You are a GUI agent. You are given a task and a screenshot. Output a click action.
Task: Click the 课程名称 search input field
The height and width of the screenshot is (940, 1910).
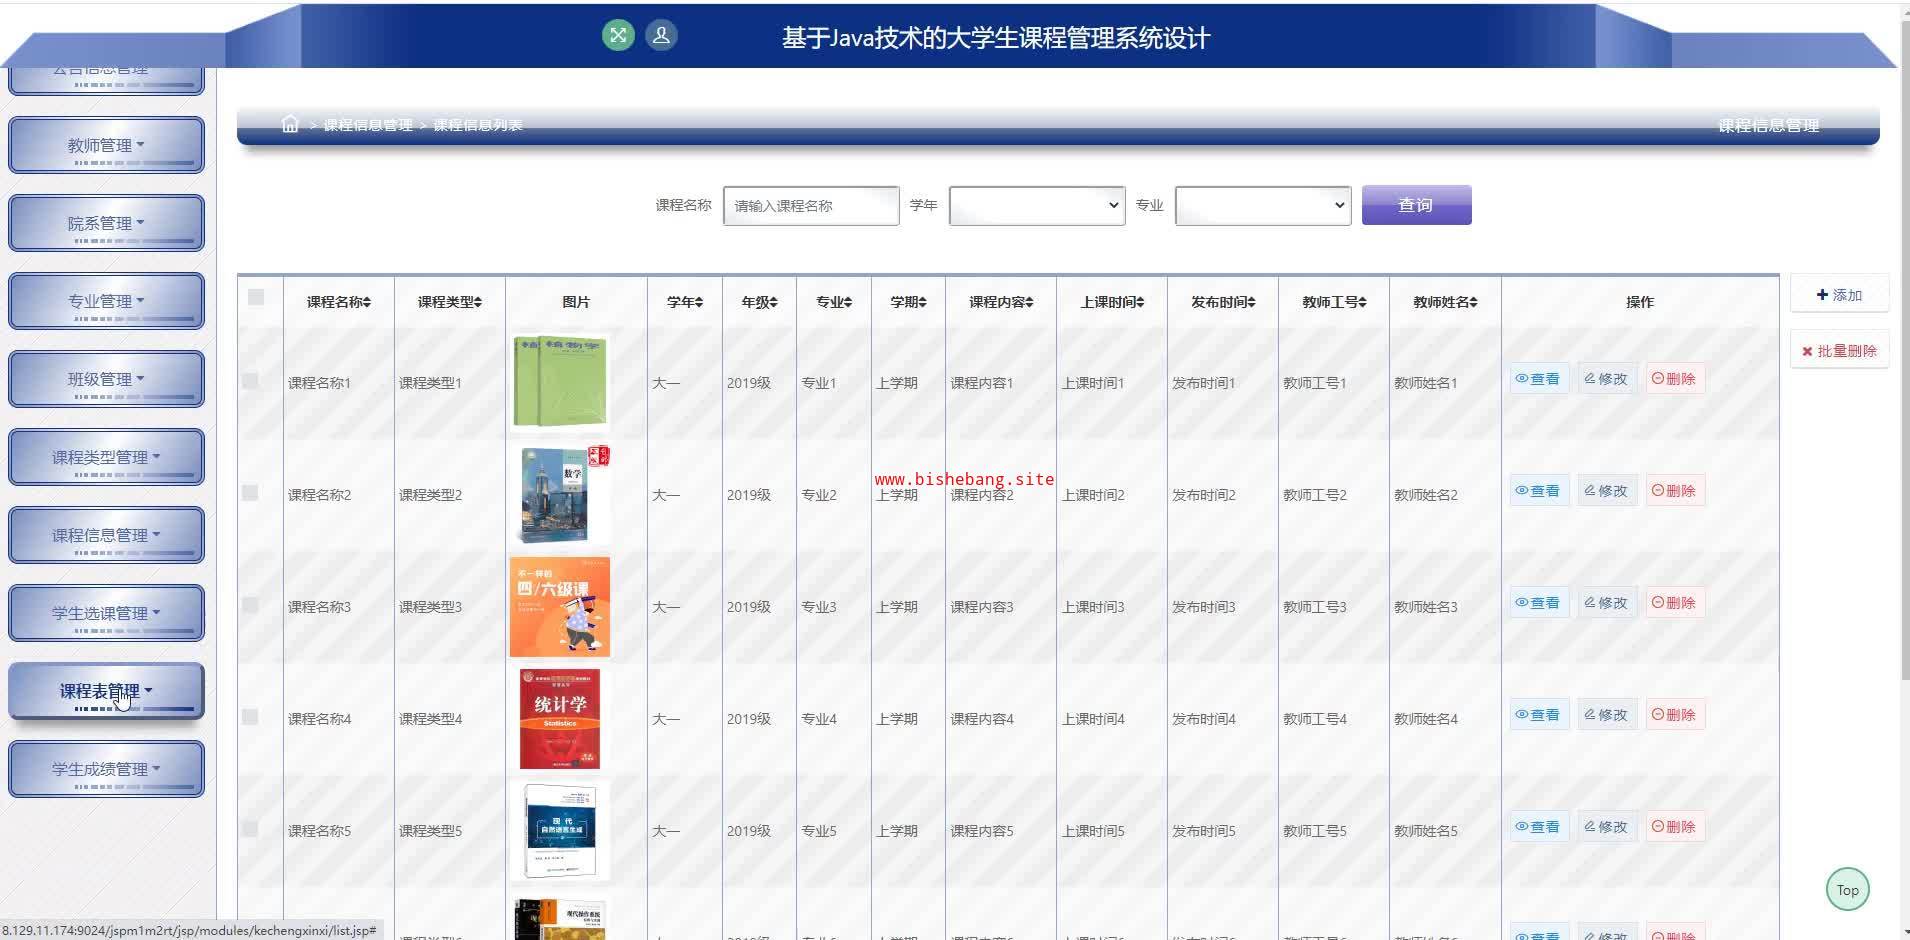[x=811, y=205]
